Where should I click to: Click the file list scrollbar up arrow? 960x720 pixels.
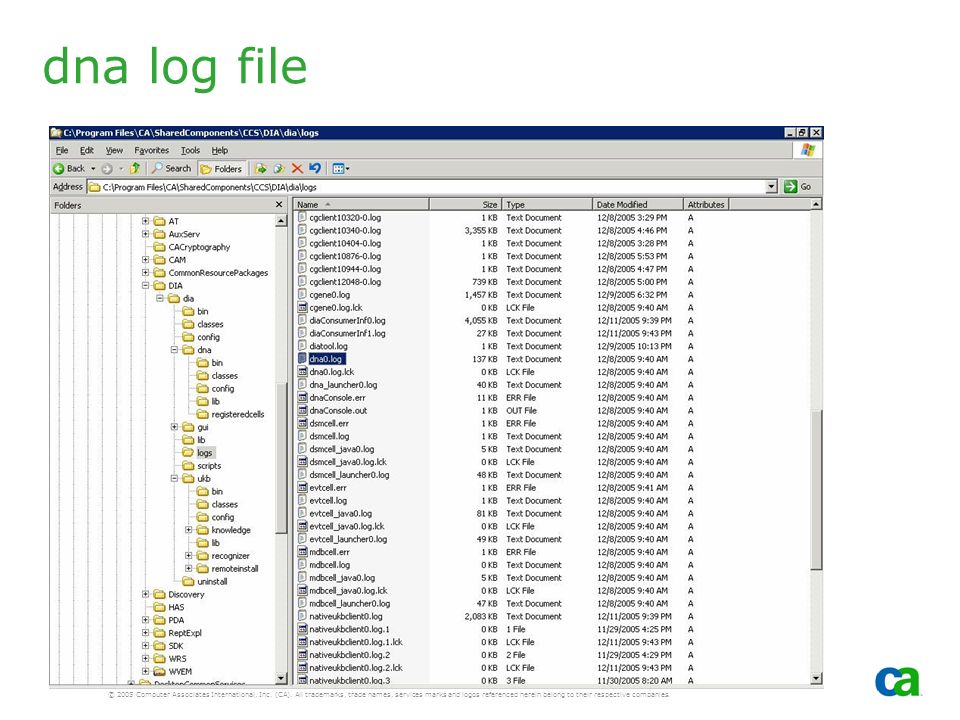coord(816,204)
